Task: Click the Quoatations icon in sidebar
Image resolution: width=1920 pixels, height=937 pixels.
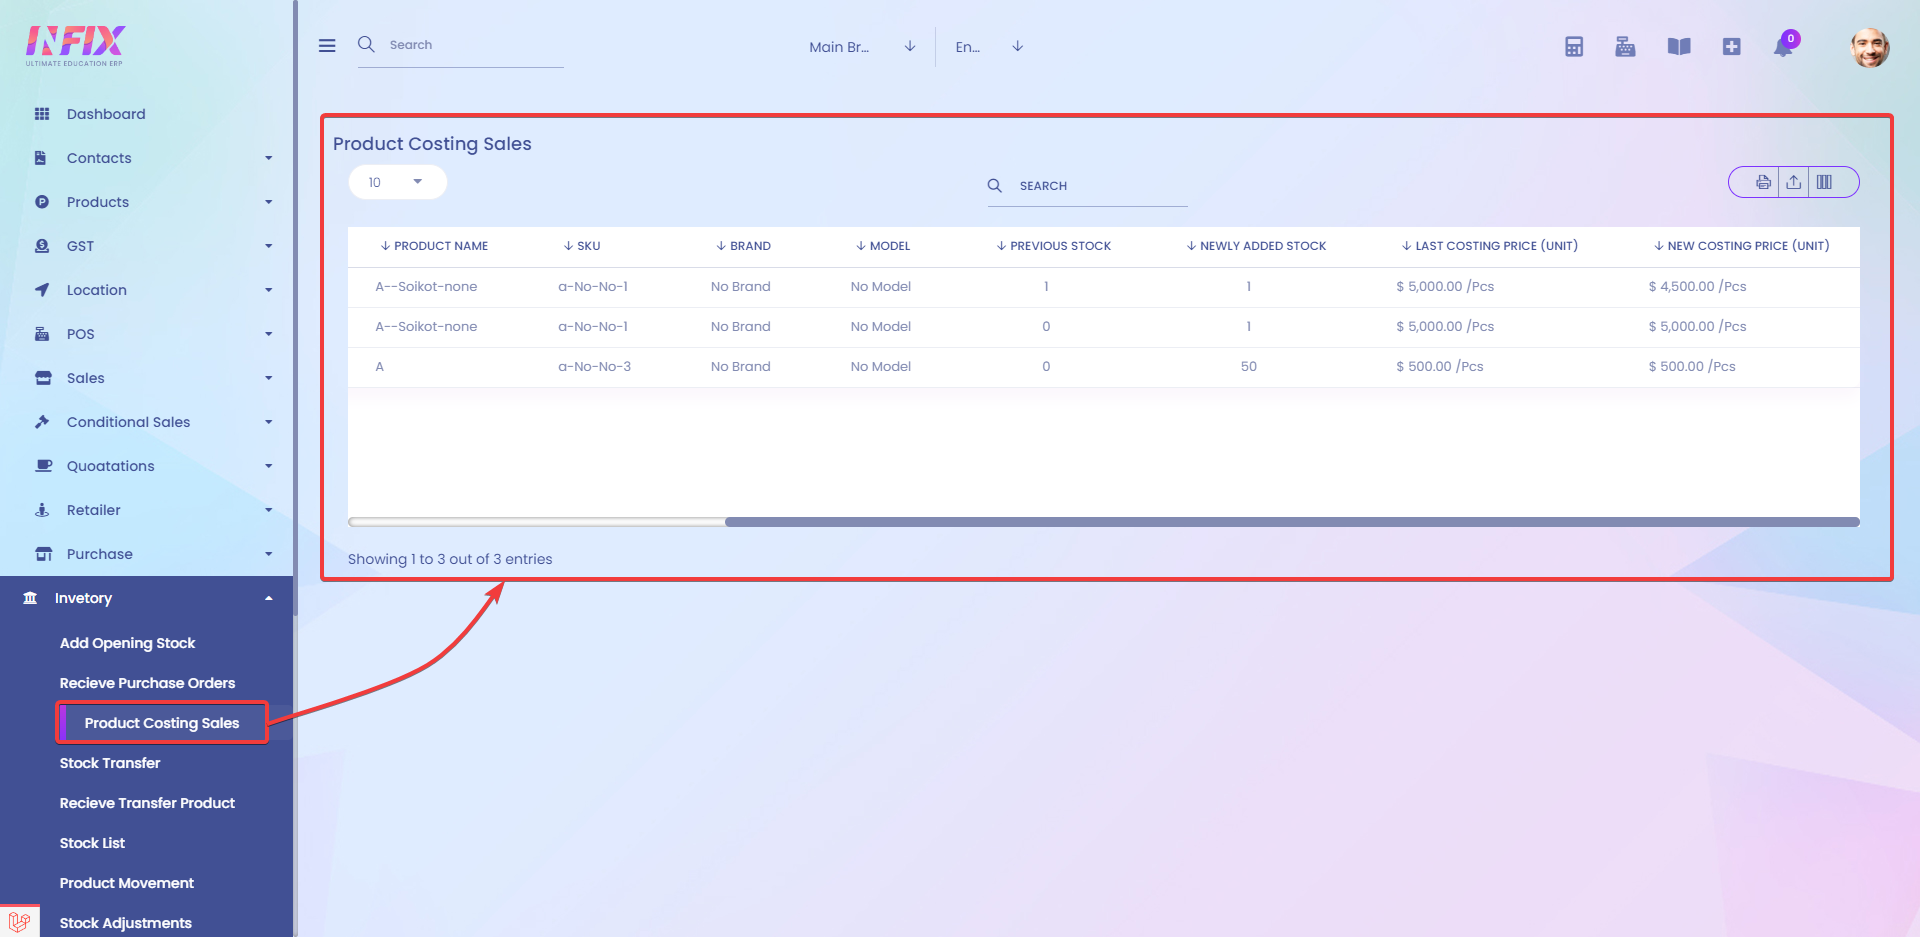Action: point(43,466)
